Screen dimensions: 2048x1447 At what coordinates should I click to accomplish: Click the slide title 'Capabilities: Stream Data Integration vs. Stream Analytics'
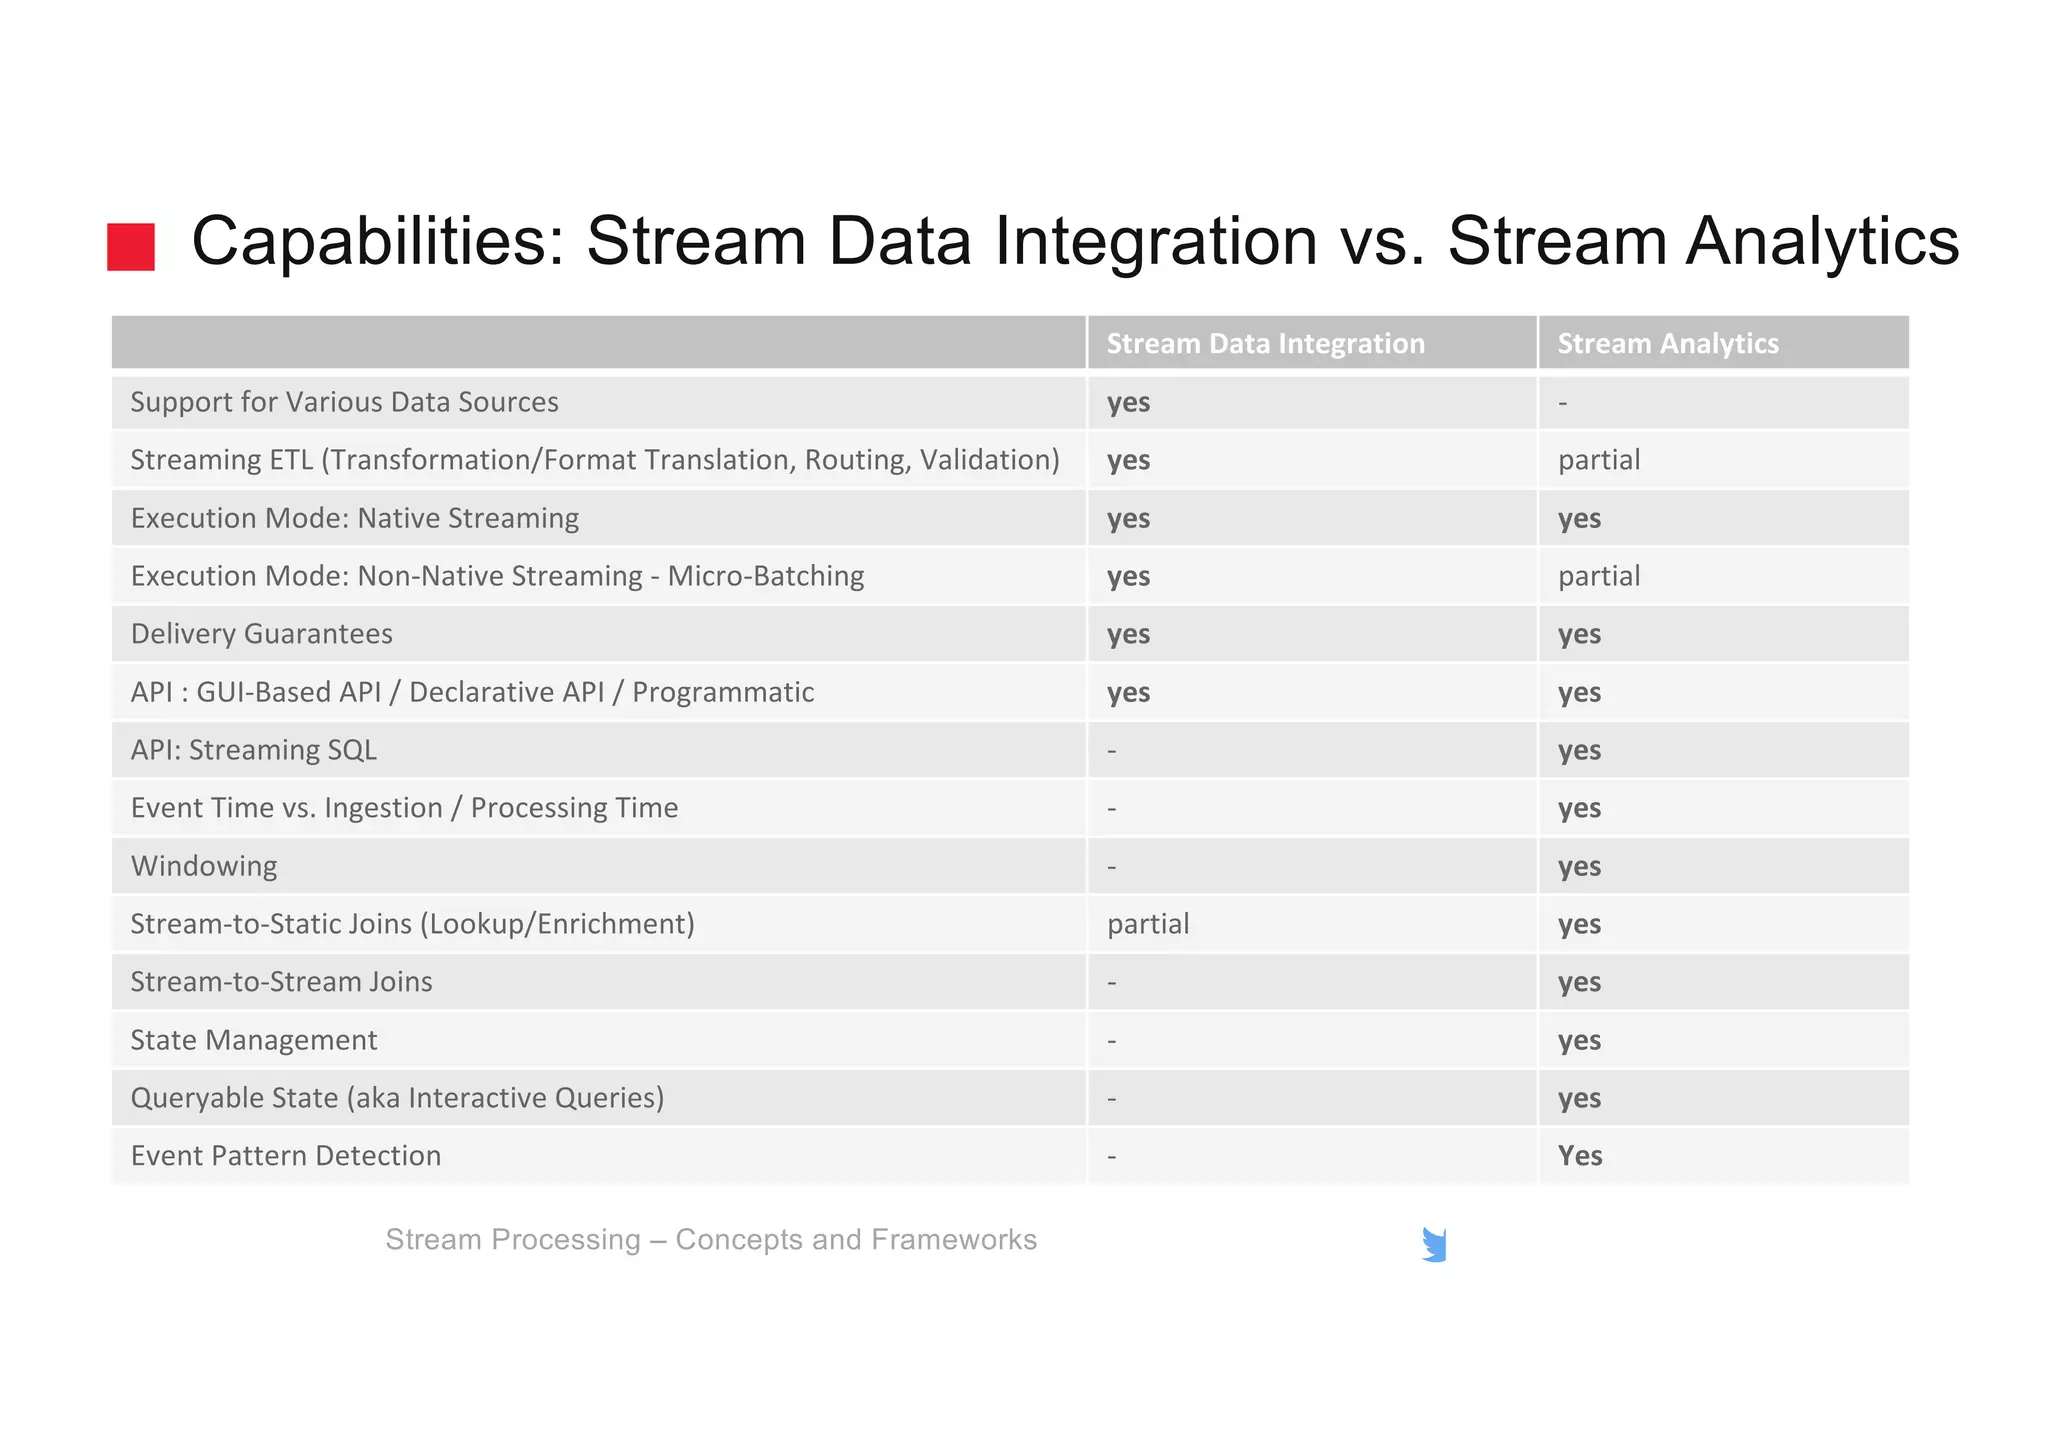[x=1075, y=241]
